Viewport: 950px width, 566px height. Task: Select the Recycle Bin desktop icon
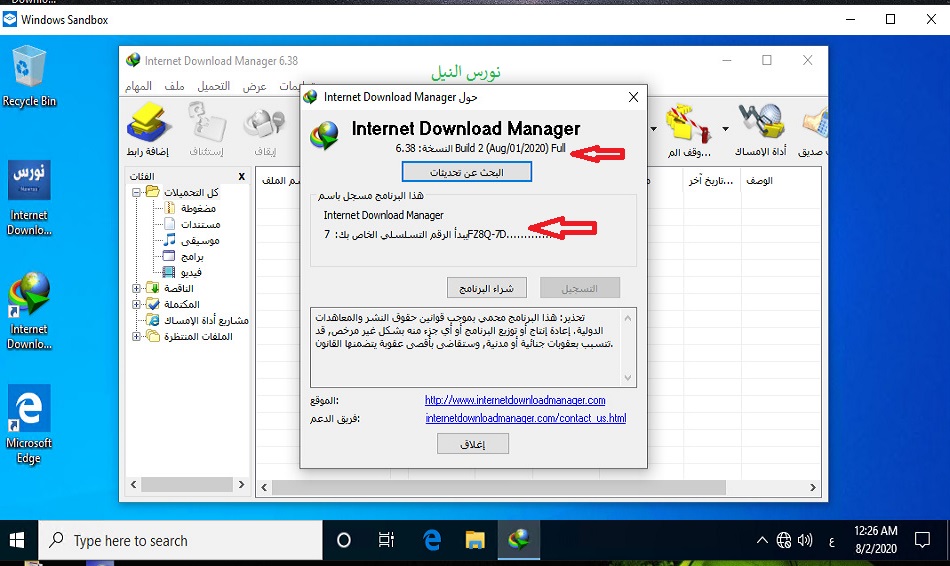(29, 76)
